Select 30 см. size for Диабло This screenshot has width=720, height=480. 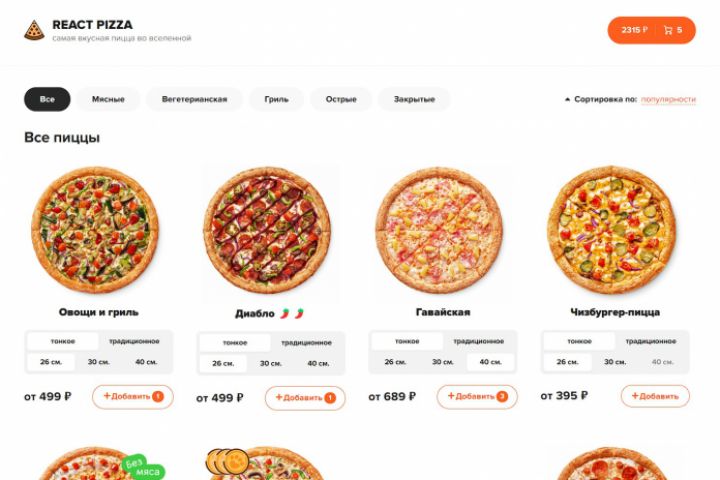(270, 363)
